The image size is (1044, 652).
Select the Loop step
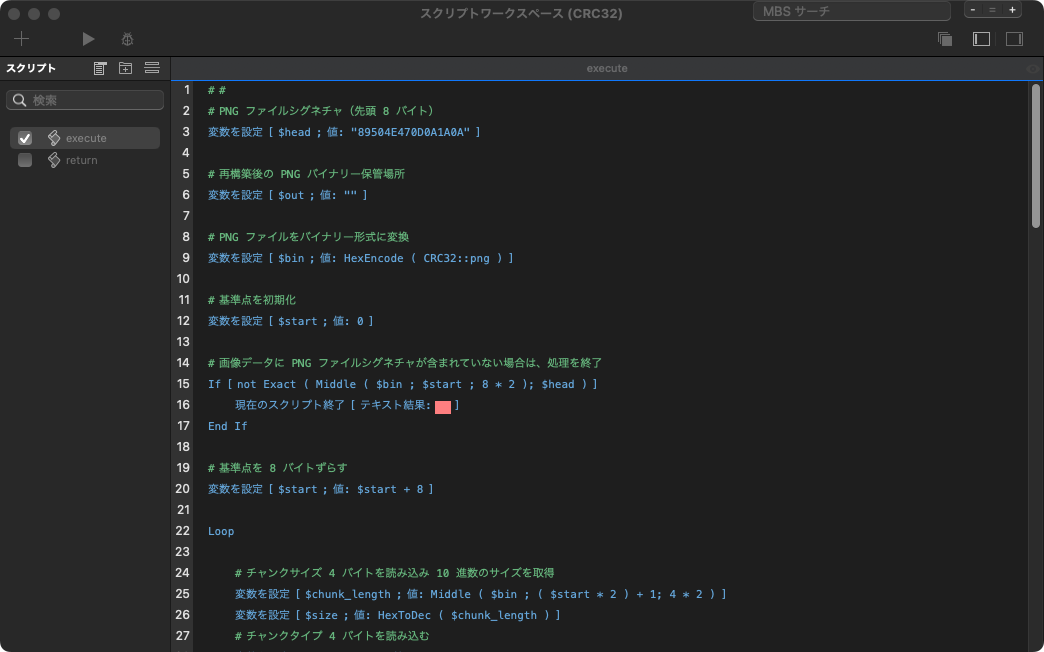221,531
